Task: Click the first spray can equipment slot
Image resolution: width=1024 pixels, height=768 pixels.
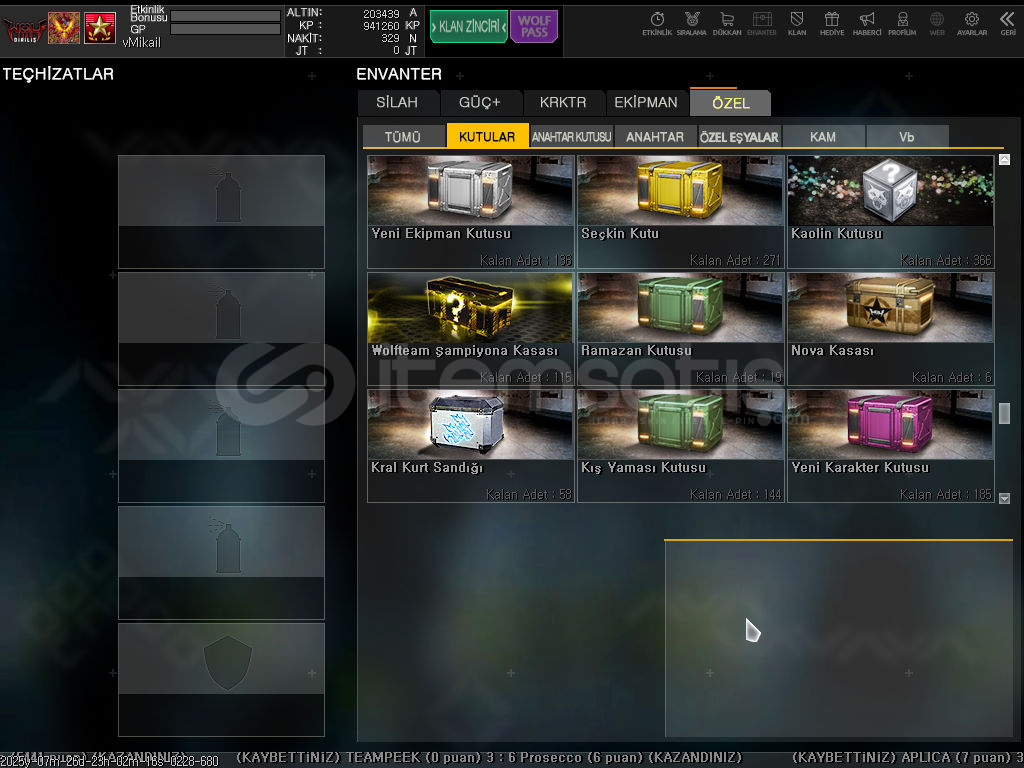Action: pos(221,212)
